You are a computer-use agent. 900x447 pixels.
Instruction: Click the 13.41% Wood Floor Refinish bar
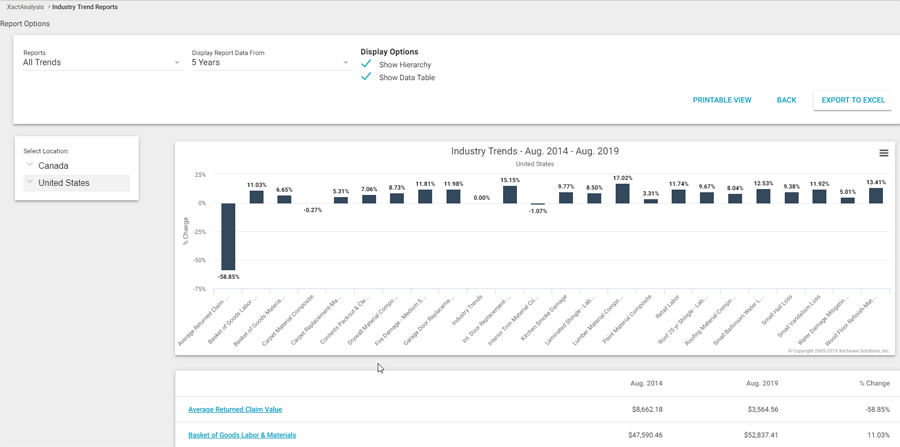(x=876, y=196)
